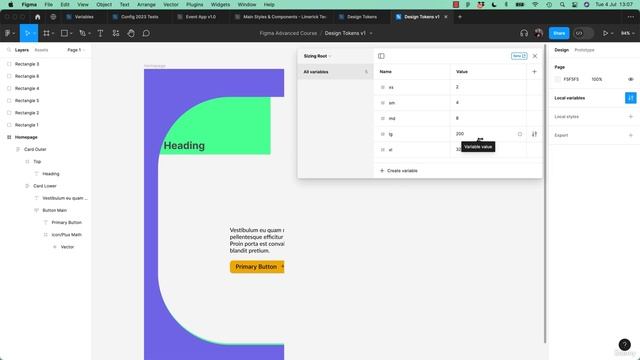Viewport: 640px width, 360px height.
Task: Click the Primary Button on canvas
Action: click(257, 267)
